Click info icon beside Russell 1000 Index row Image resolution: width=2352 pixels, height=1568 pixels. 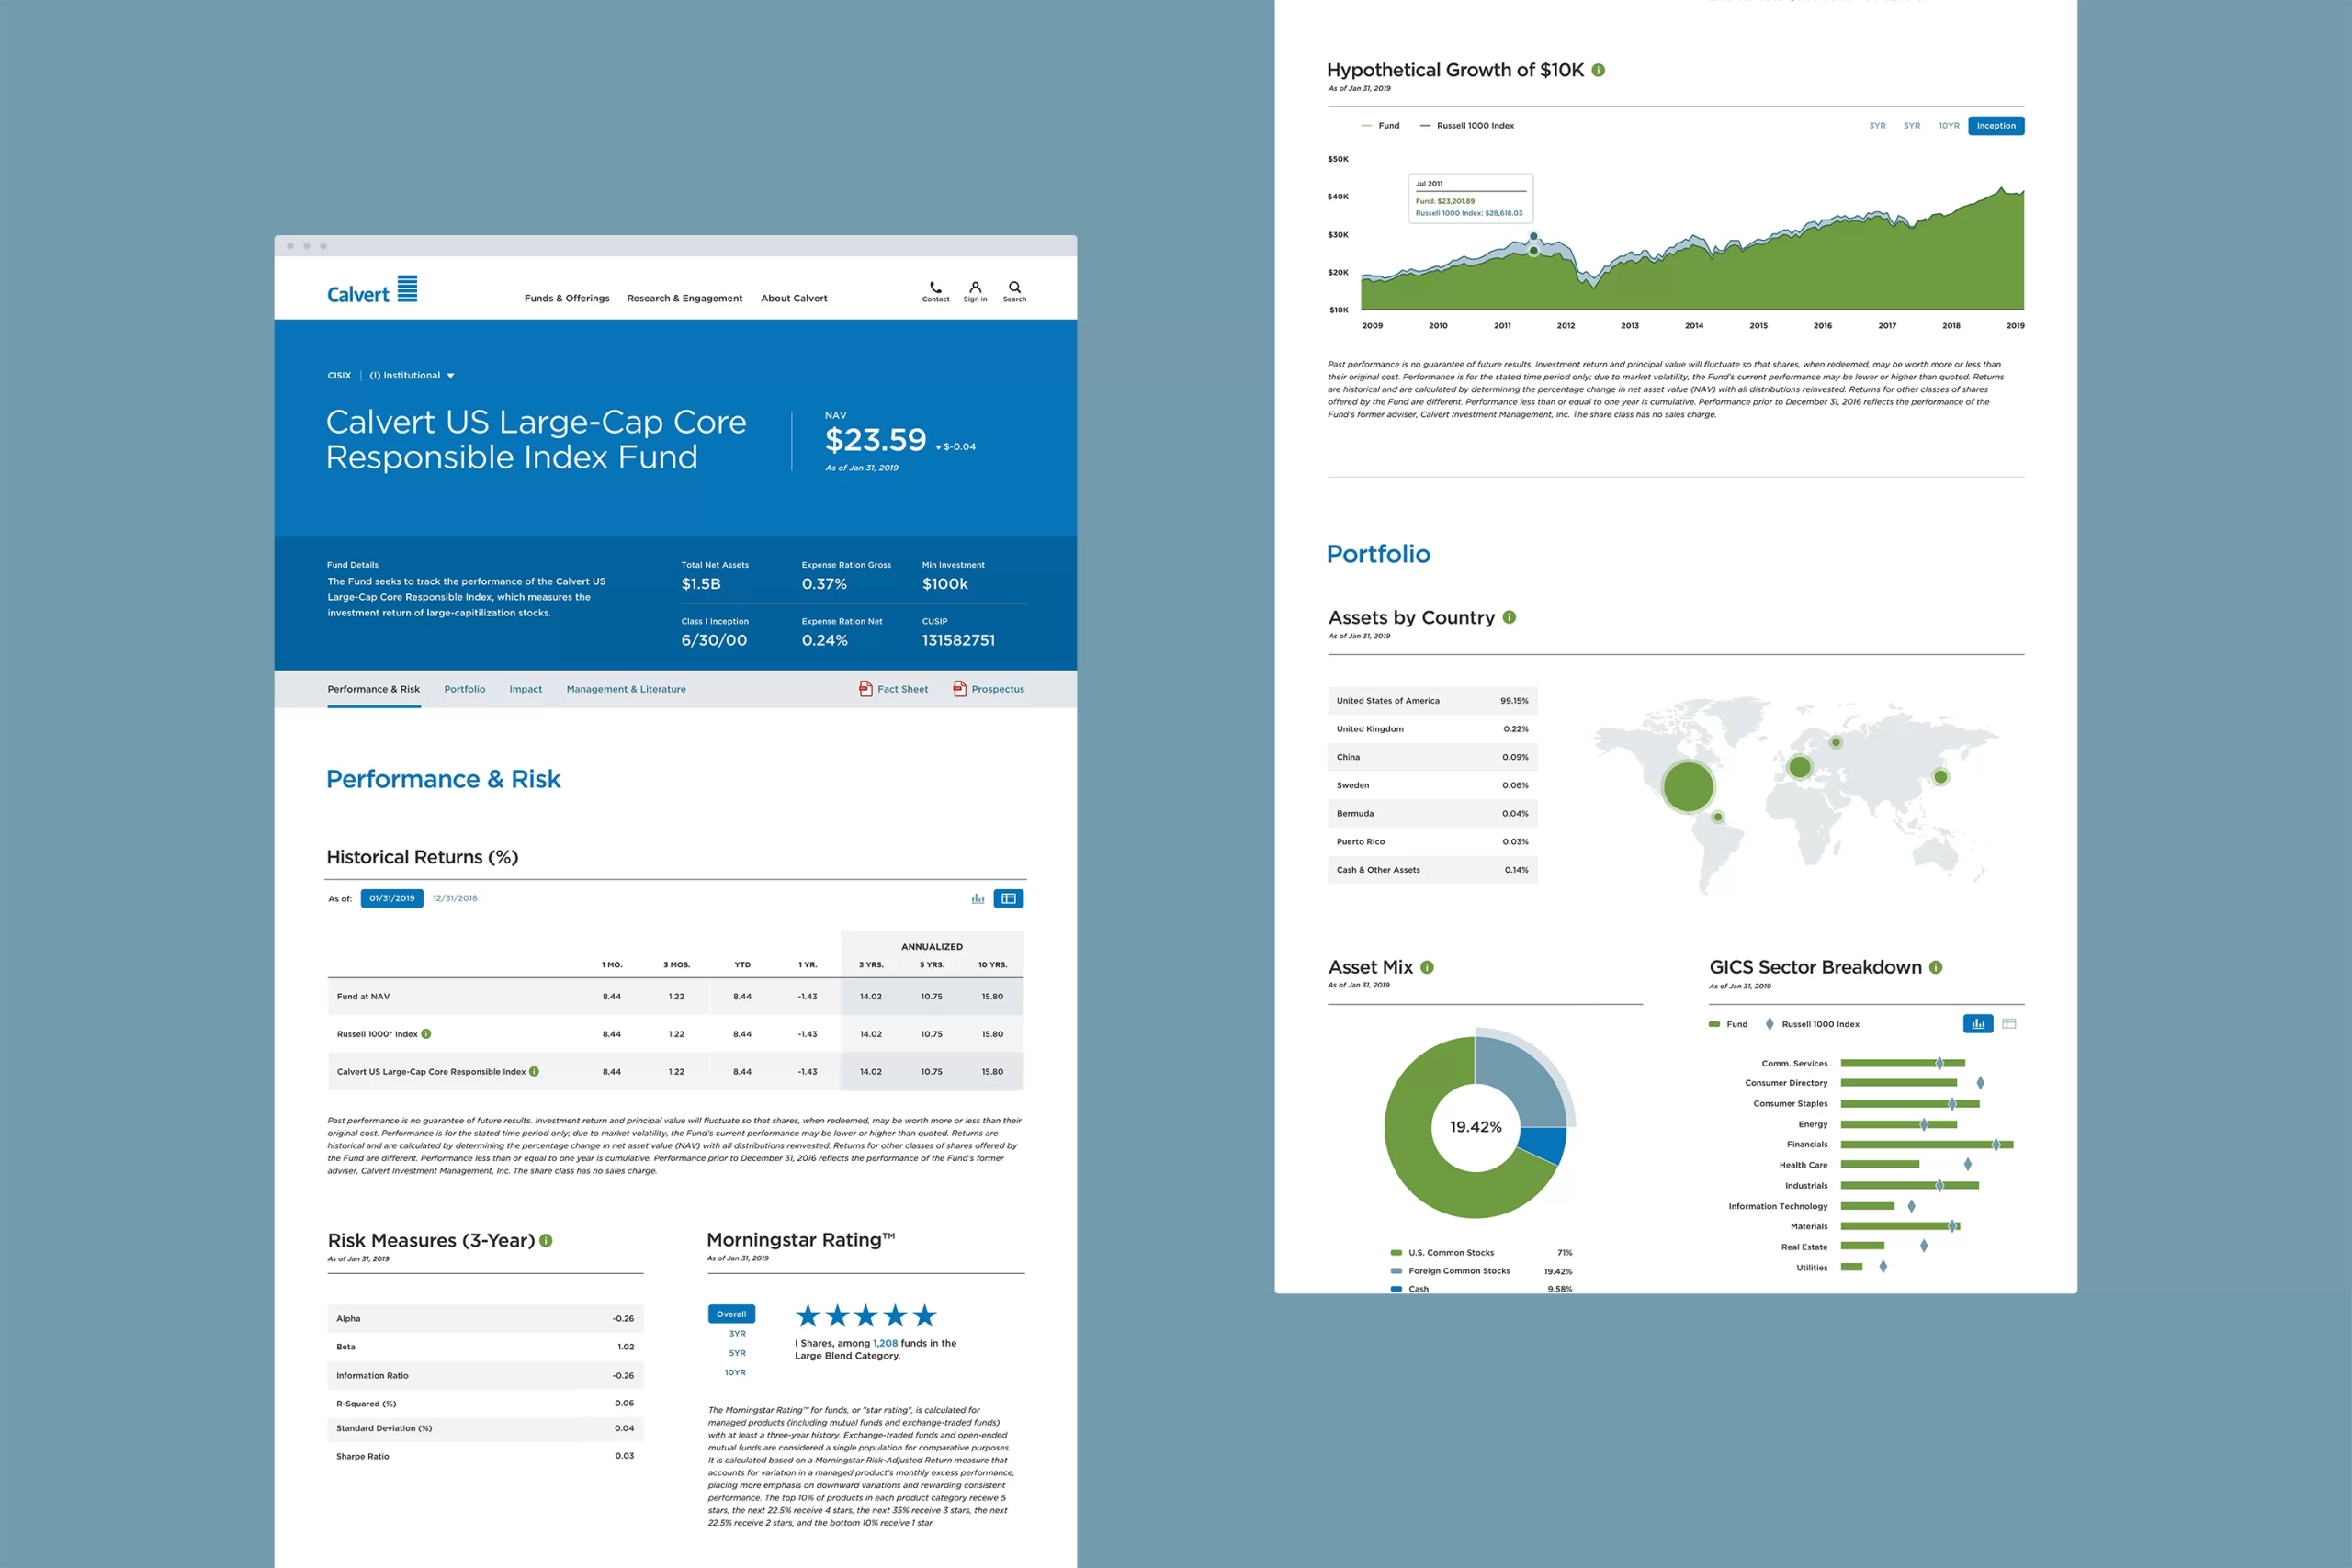[426, 1034]
